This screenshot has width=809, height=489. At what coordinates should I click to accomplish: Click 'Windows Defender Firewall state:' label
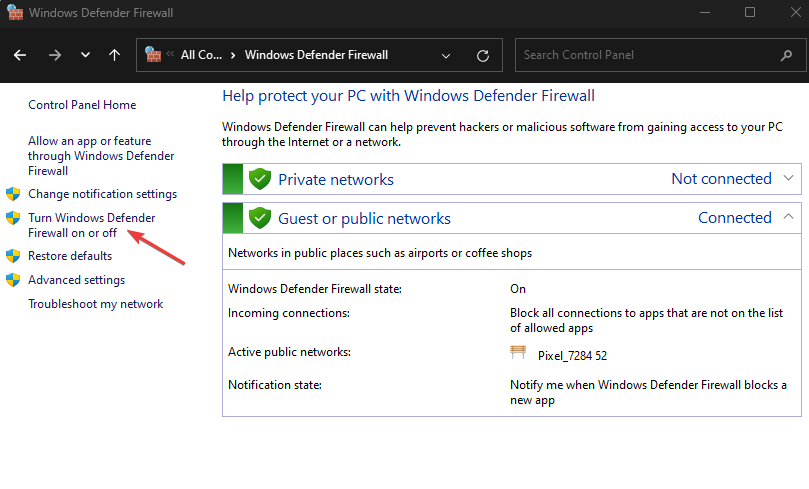tap(315, 289)
